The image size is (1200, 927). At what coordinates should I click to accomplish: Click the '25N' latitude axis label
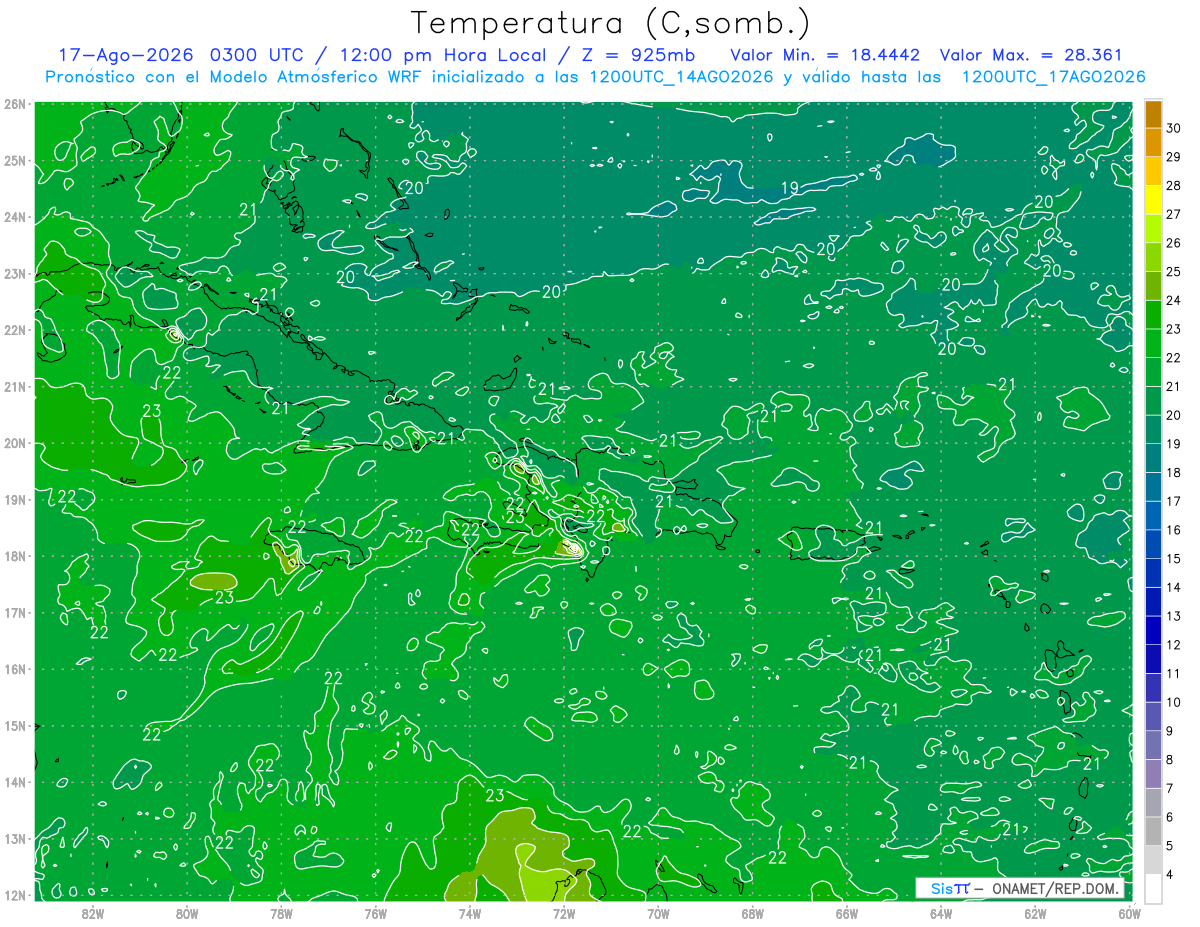(15, 160)
